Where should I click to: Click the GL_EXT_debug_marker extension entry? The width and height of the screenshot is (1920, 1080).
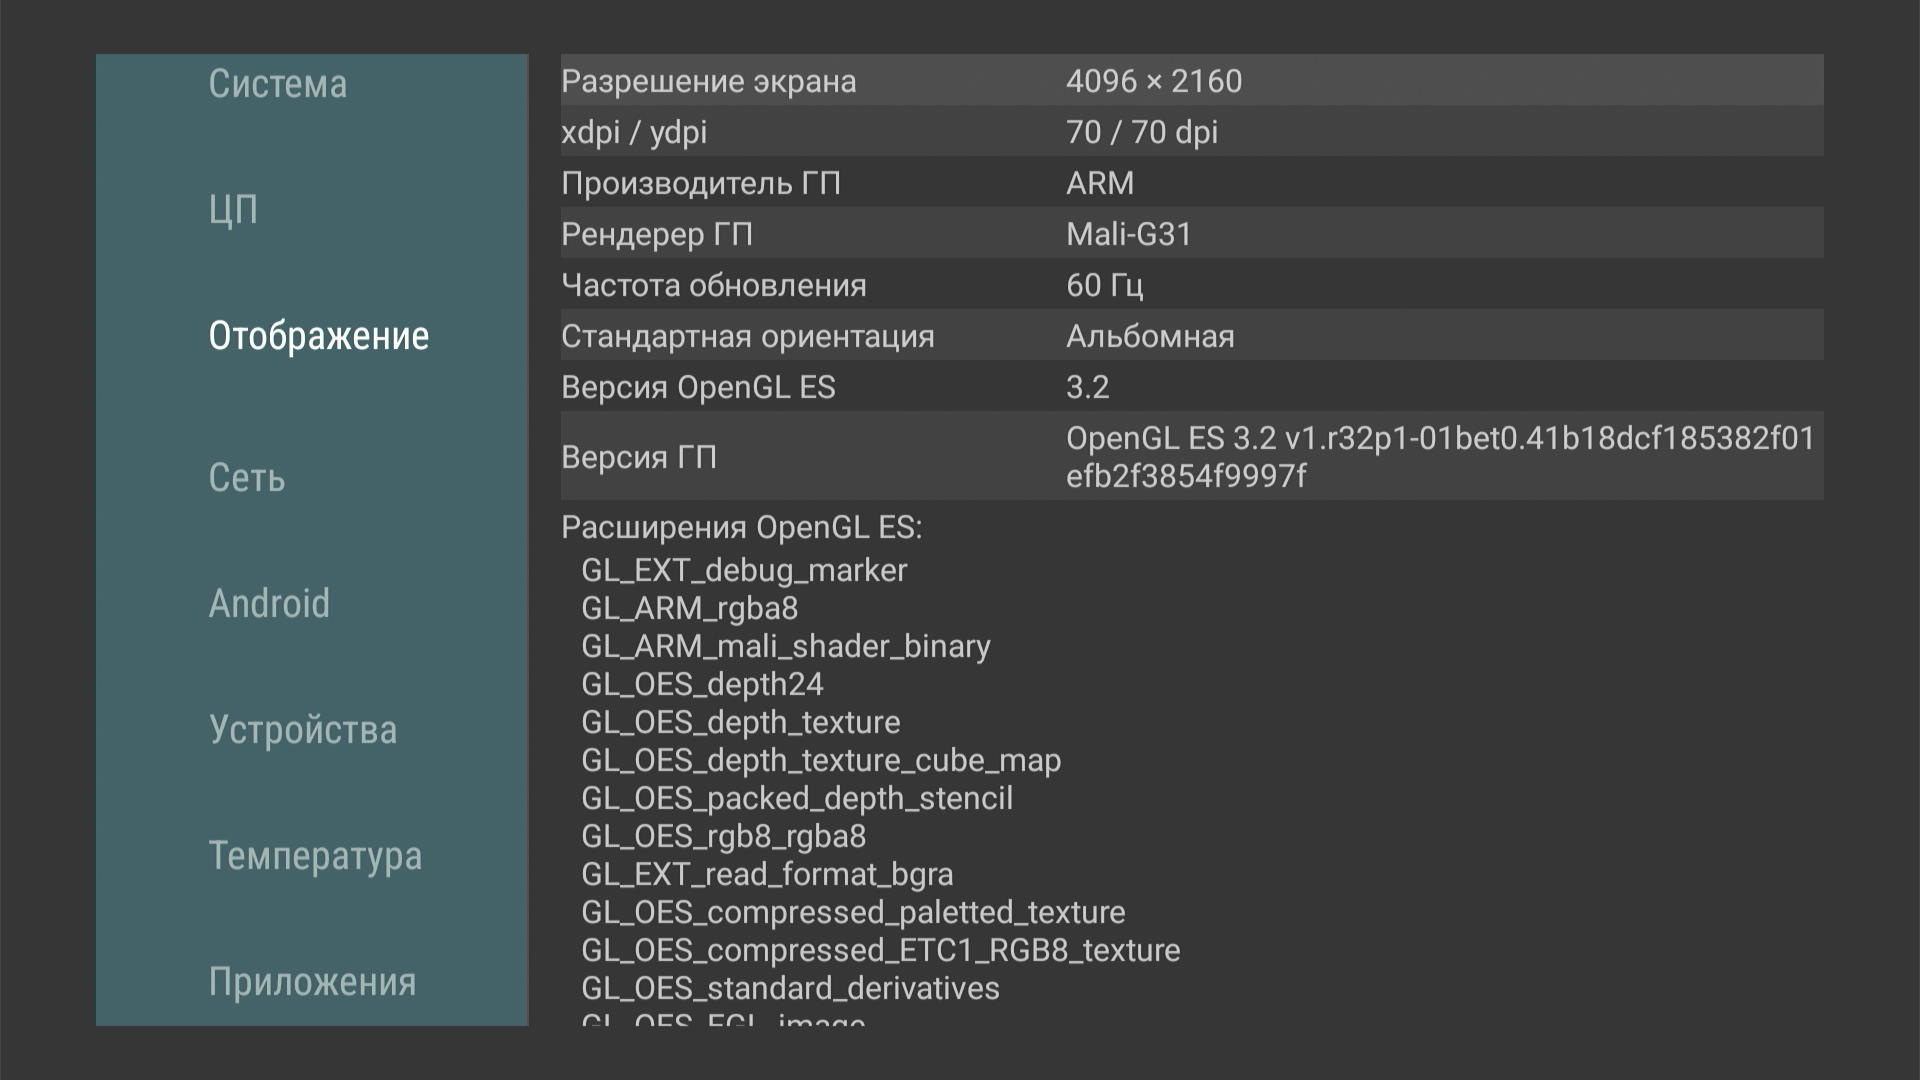coord(744,570)
